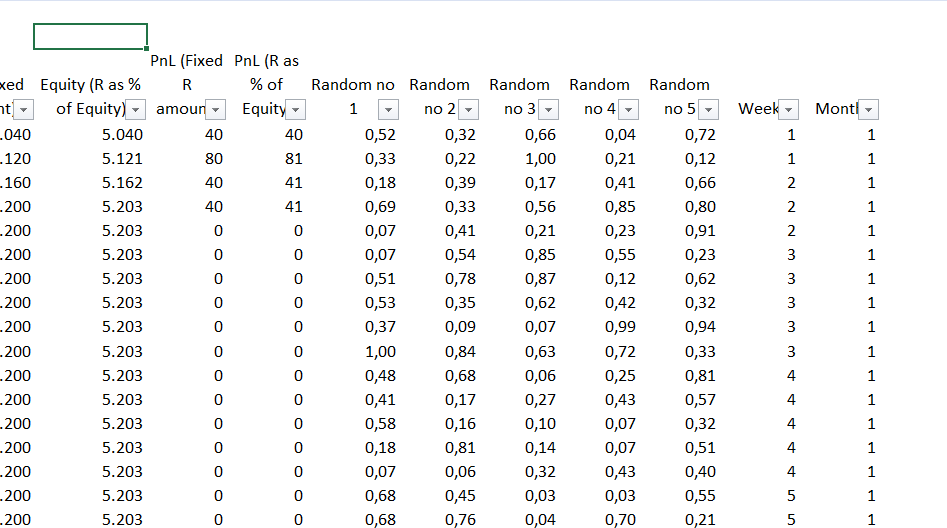
Task: Show filter options for Random no 5
Action: click(708, 109)
